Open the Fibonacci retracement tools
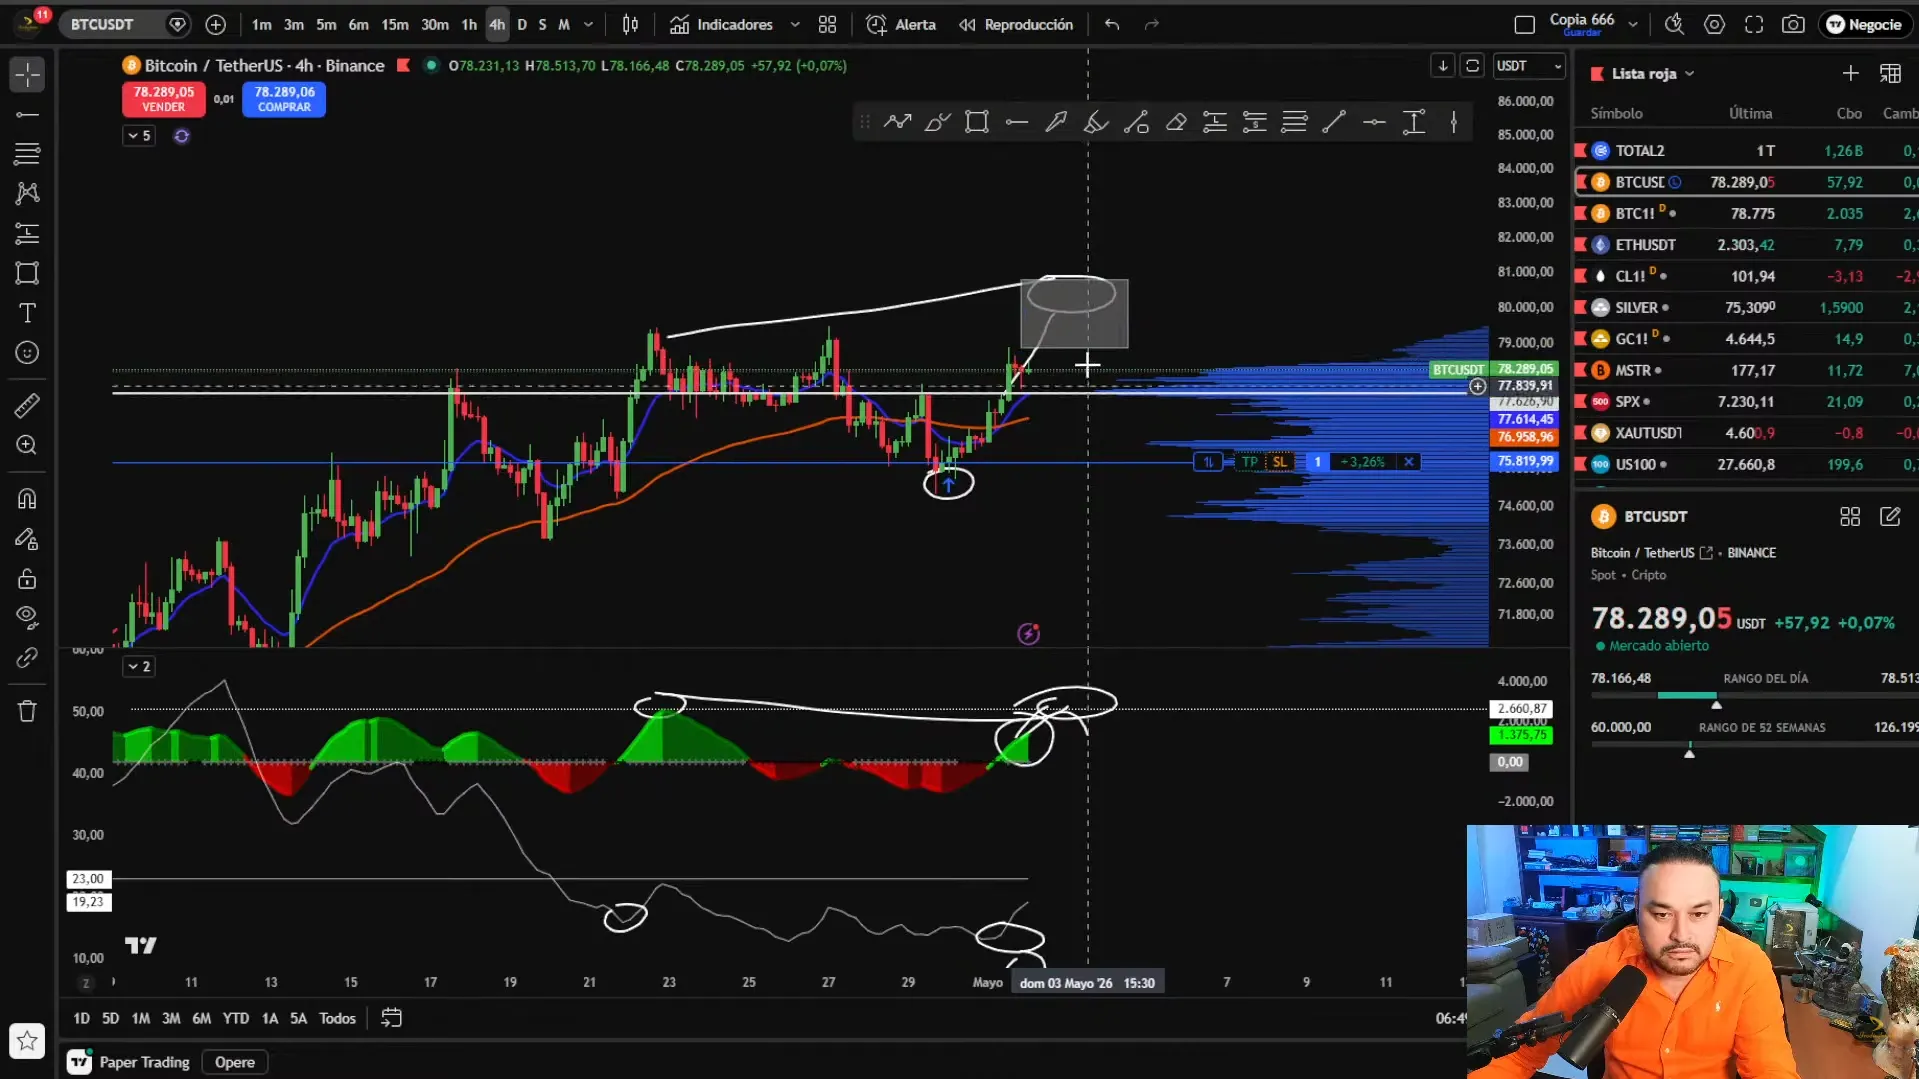Image resolution: width=1919 pixels, height=1079 pixels. pyautogui.click(x=27, y=154)
